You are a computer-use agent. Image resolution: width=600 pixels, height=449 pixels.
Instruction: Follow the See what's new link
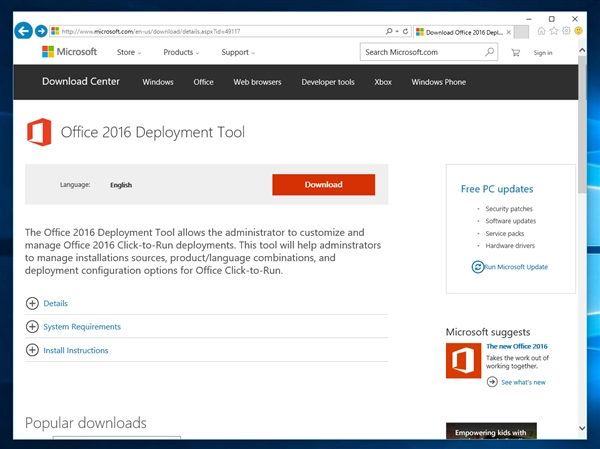point(523,382)
